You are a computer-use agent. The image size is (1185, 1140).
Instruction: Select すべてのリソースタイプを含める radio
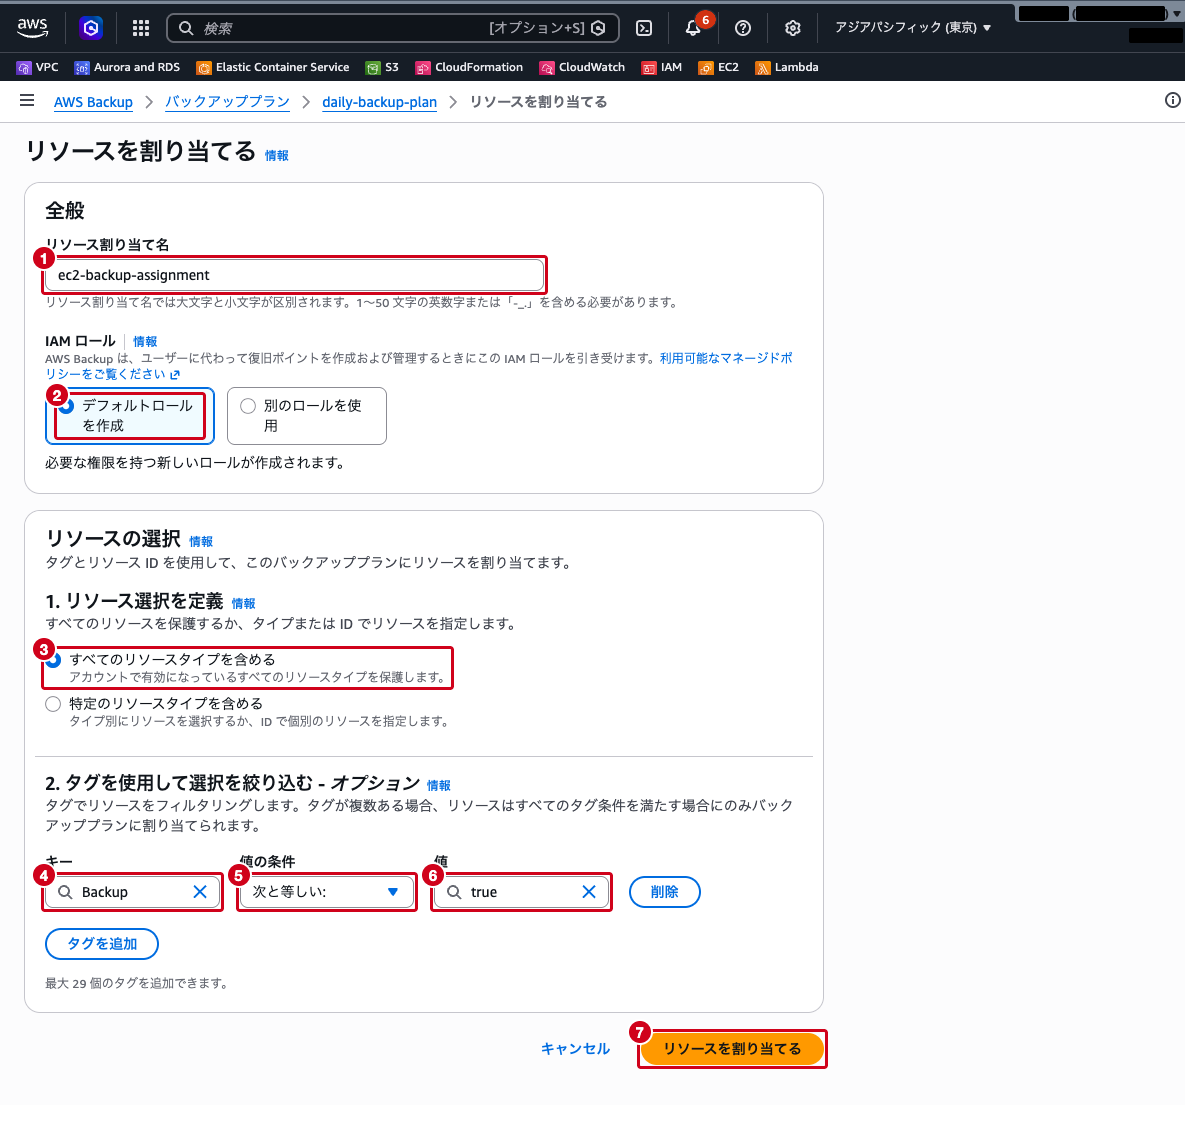click(x=53, y=660)
